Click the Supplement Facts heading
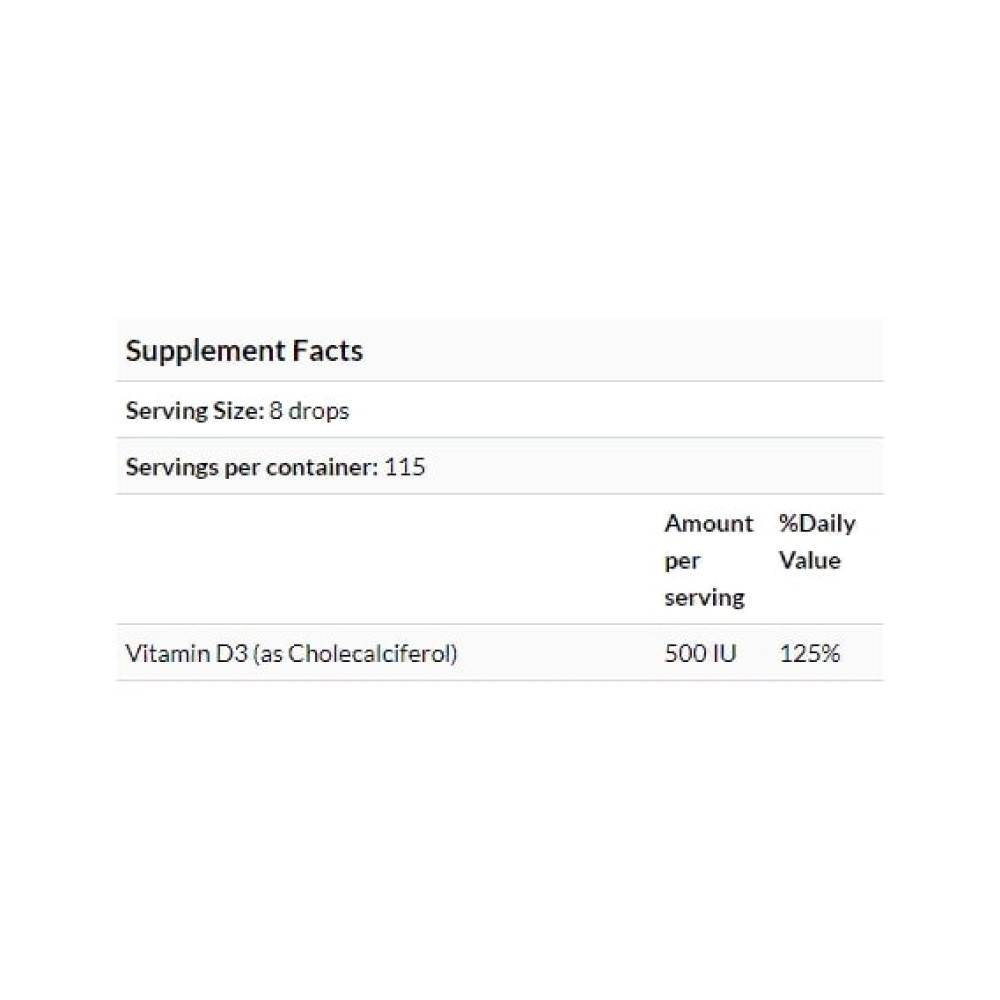 coord(244,351)
